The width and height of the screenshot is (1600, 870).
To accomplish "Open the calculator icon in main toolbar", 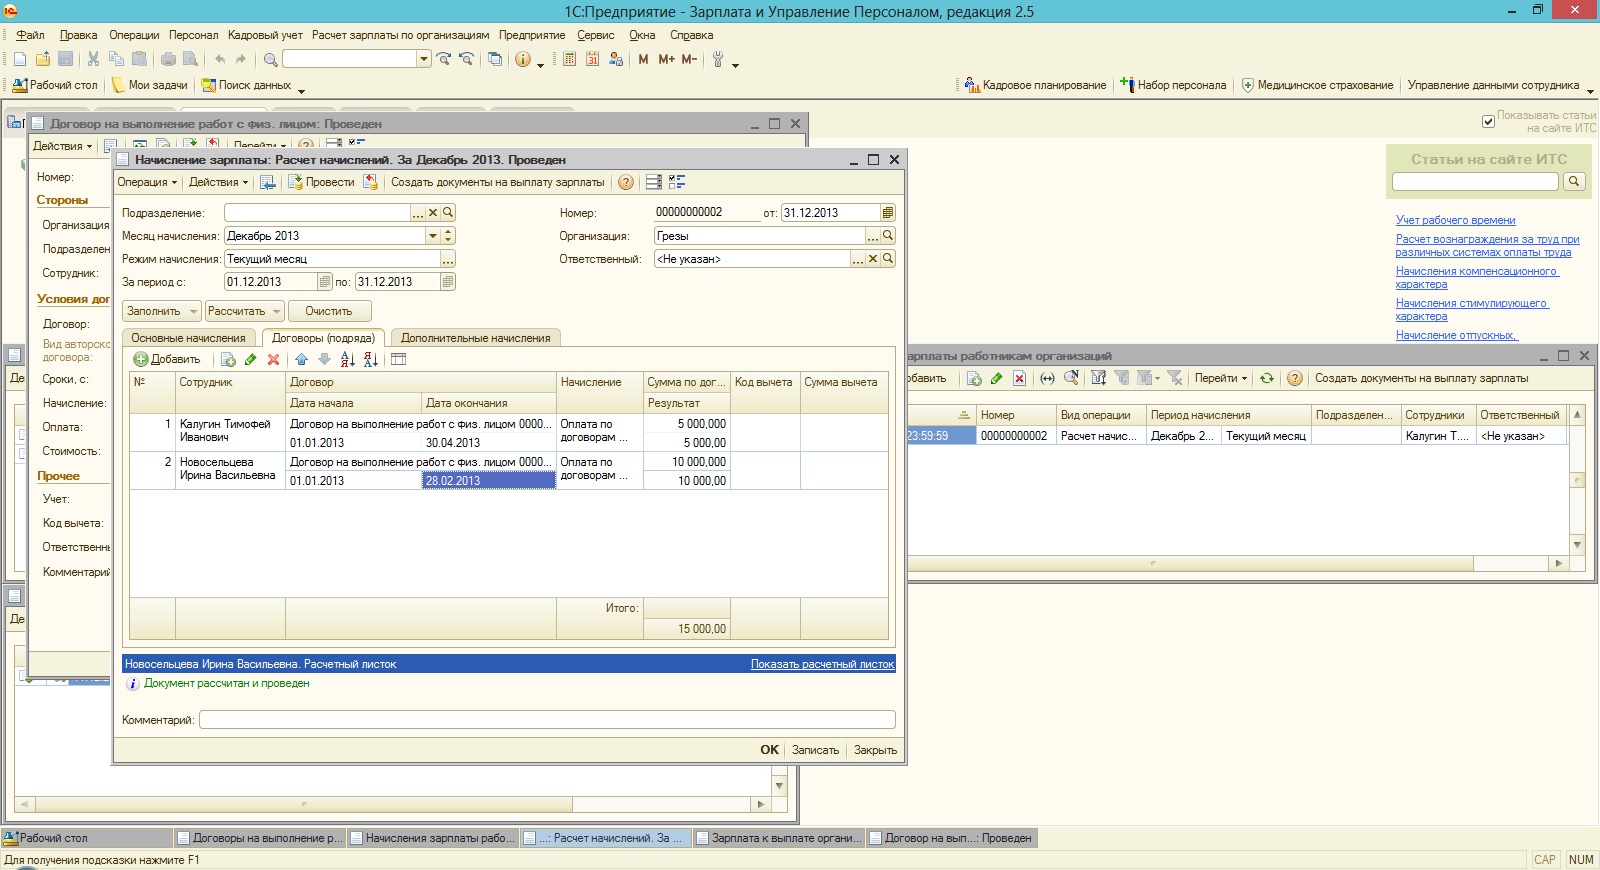I will [569, 60].
